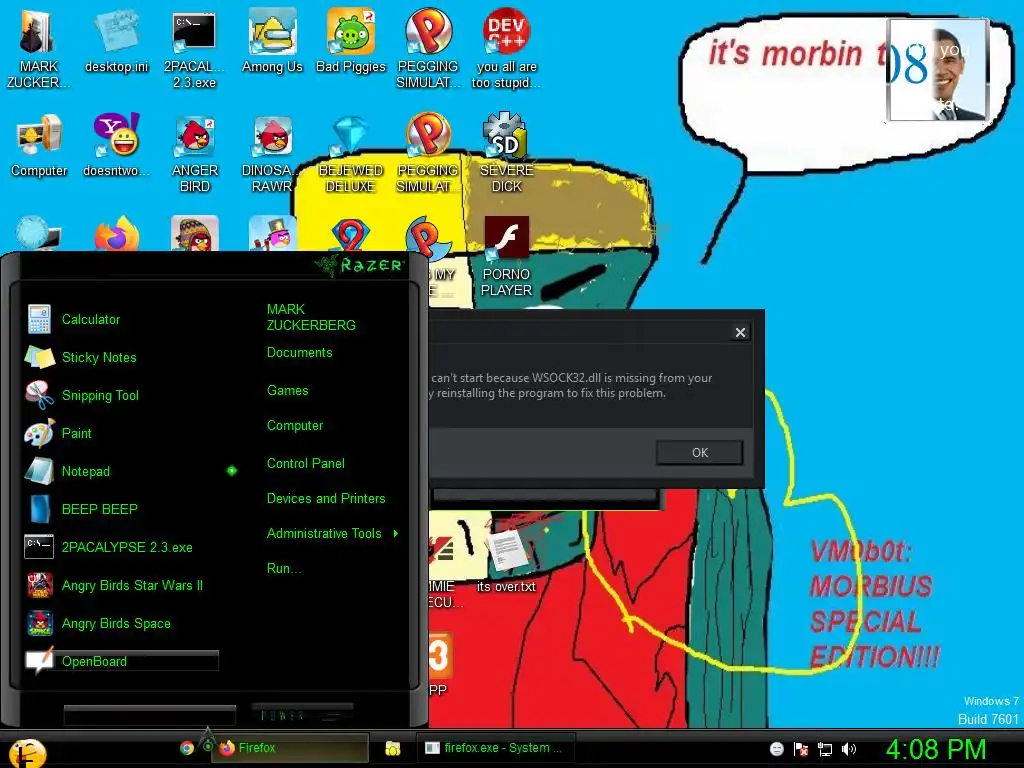The height and width of the screenshot is (768, 1024).
Task: Launch Angry Birds Space
Action: [x=116, y=623]
